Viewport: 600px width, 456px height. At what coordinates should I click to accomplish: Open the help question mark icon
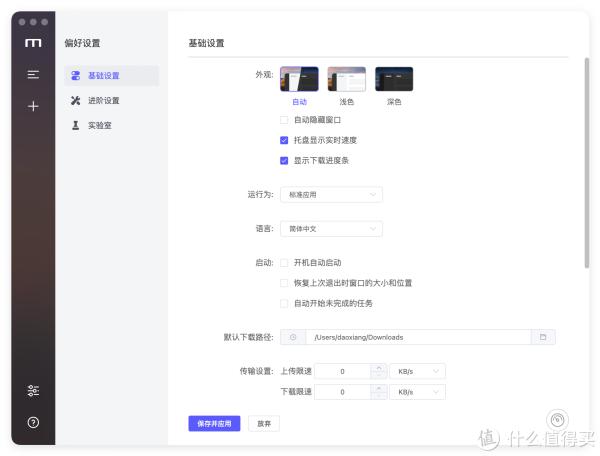click(x=33, y=422)
